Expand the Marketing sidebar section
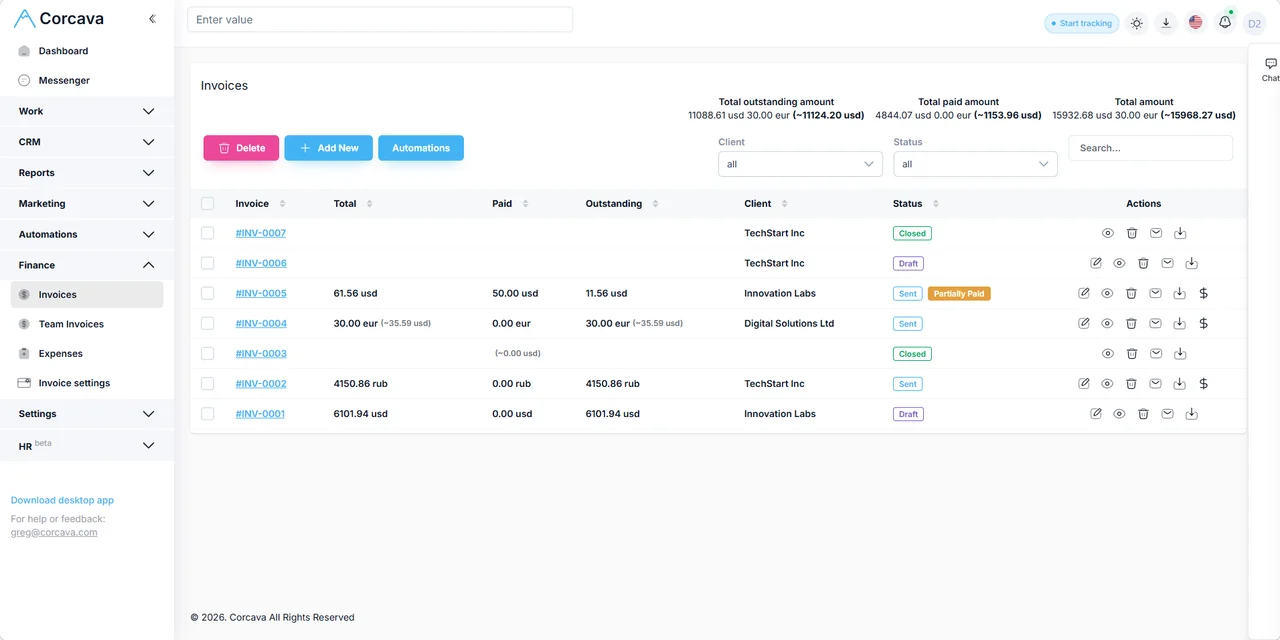 [x=87, y=203]
